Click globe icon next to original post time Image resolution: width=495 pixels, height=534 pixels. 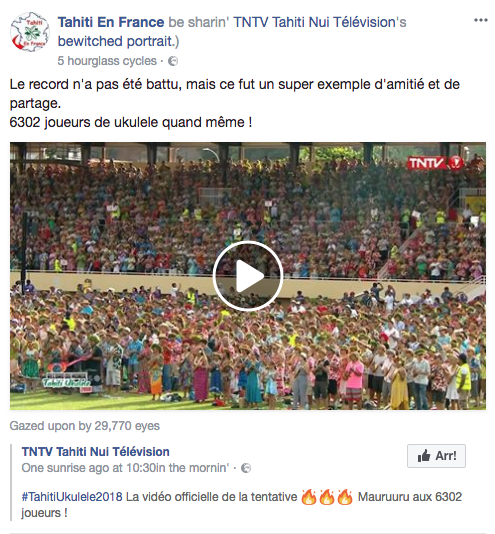(x=246, y=468)
